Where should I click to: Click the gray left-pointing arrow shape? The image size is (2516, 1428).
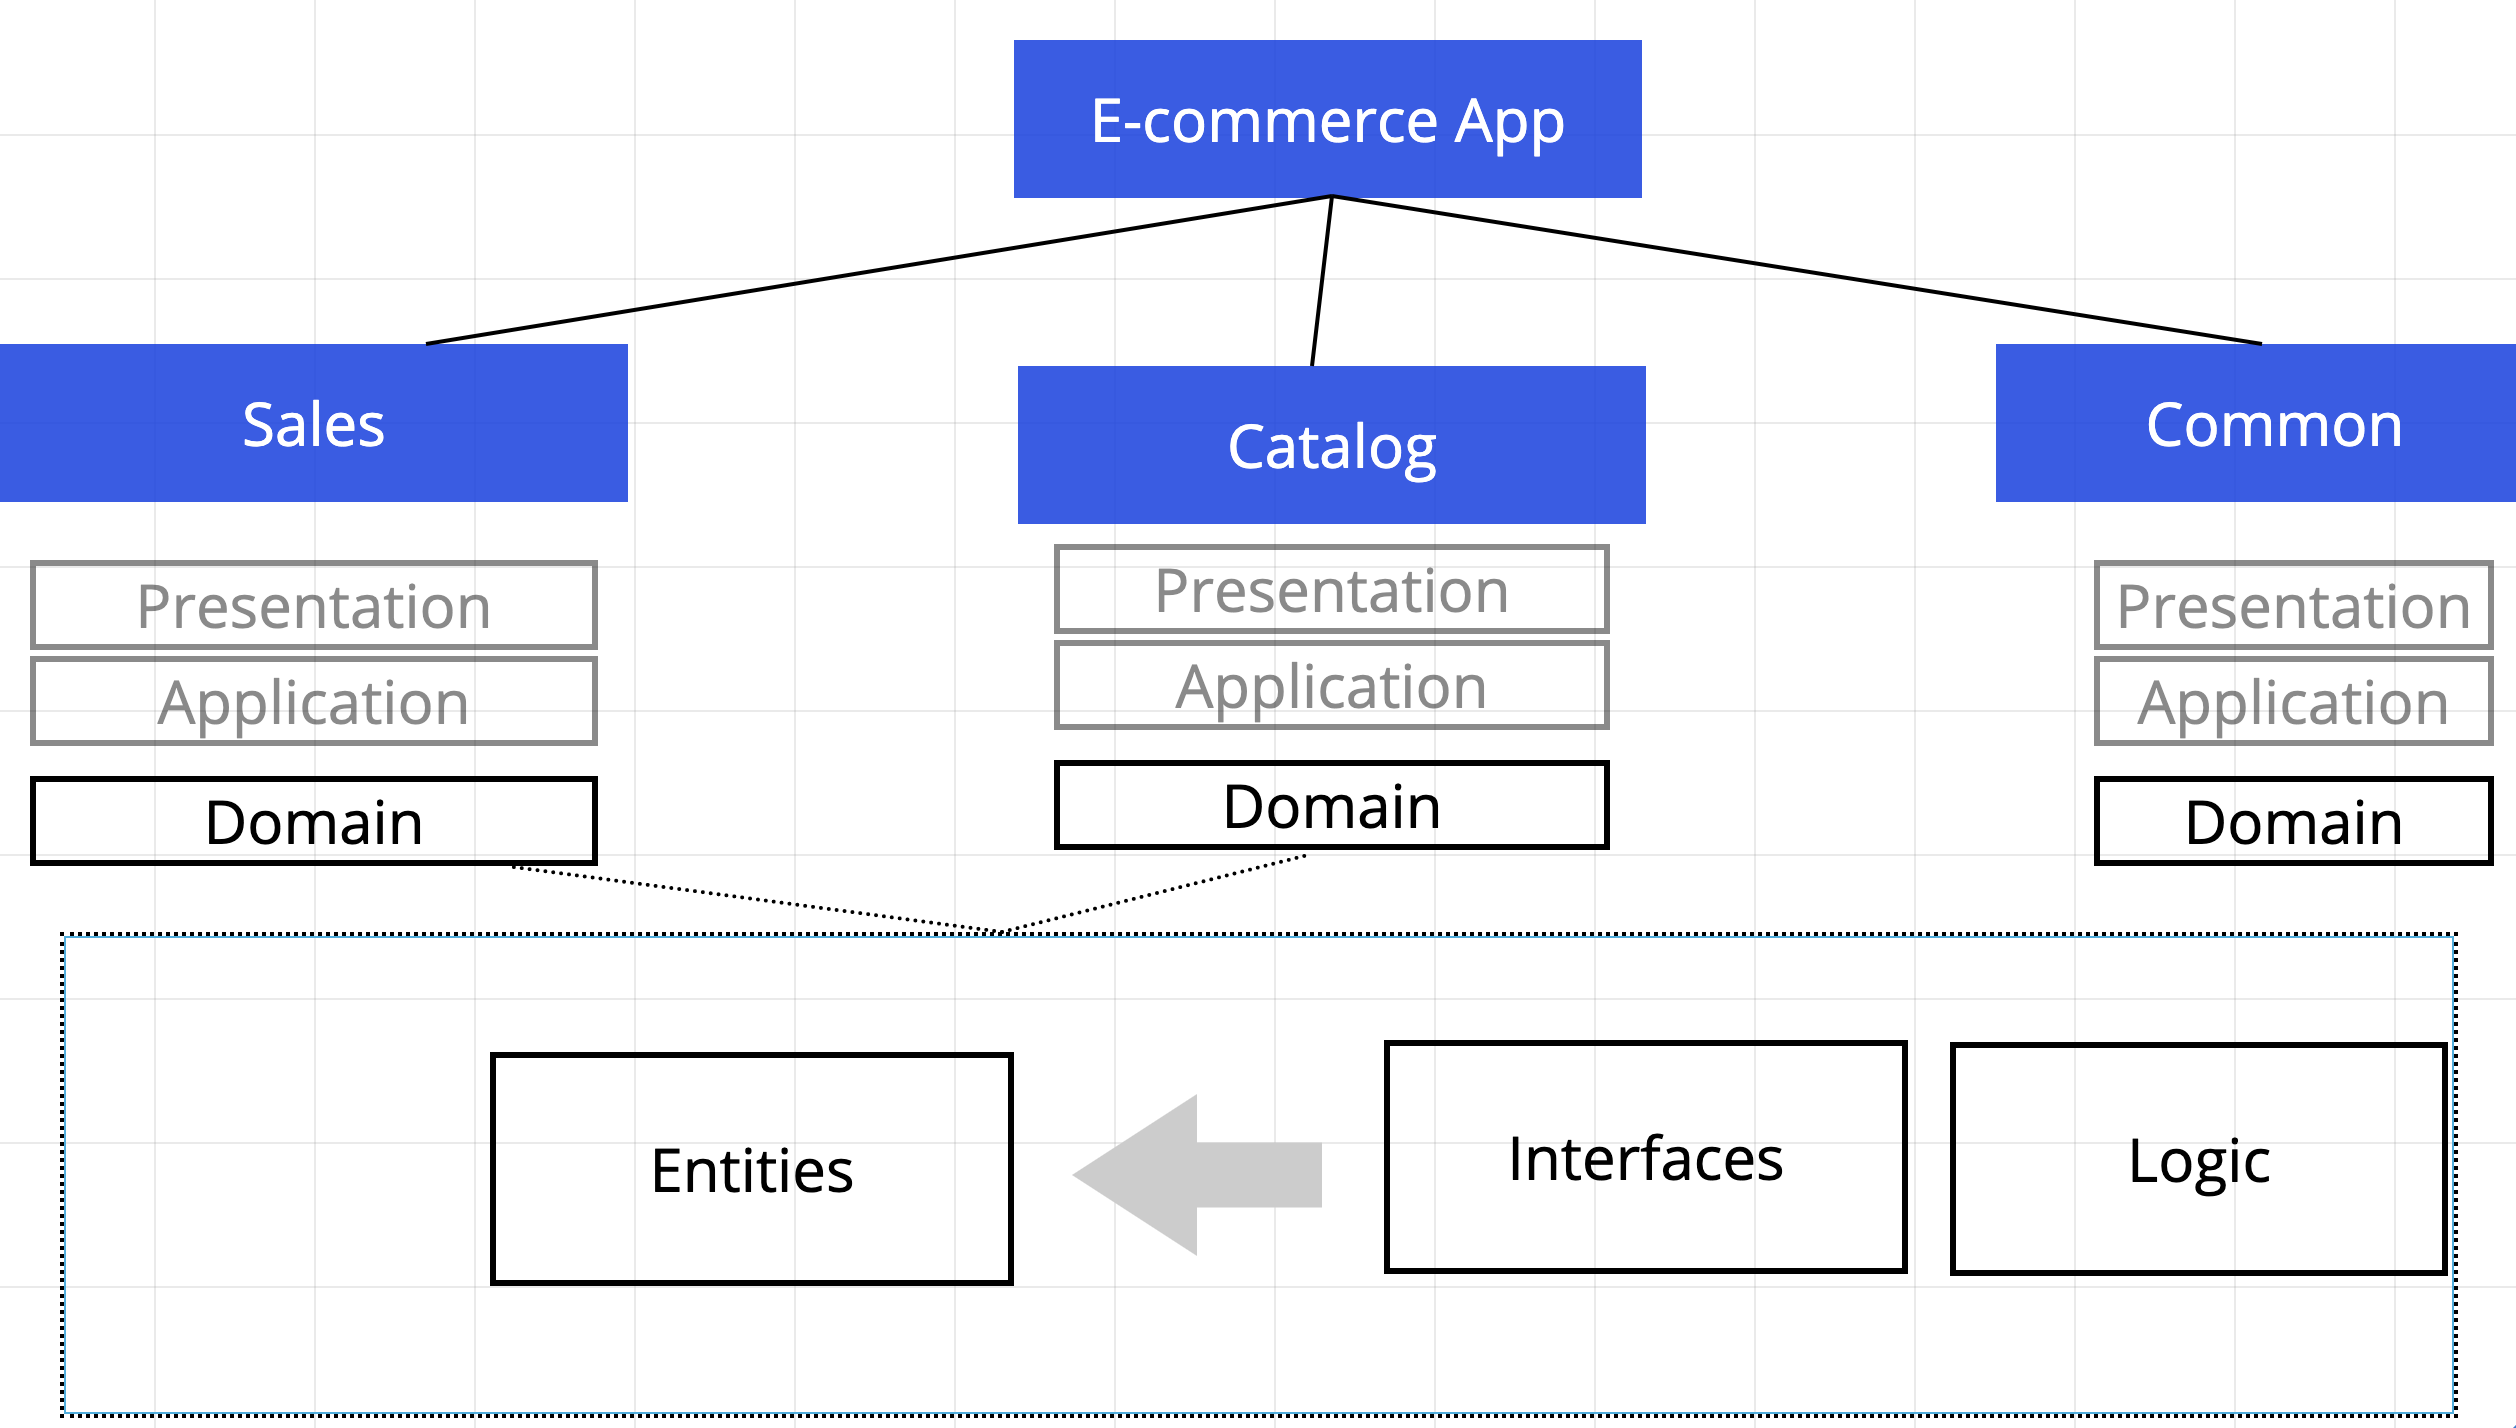[x=1196, y=1174]
